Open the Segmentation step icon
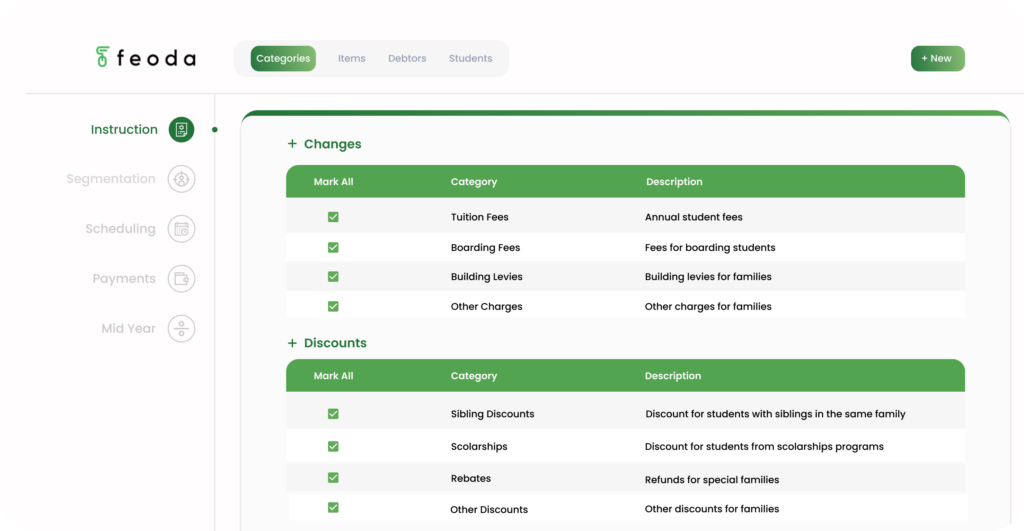Image resolution: width=1024 pixels, height=531 pixels. [x=182, y=179]
